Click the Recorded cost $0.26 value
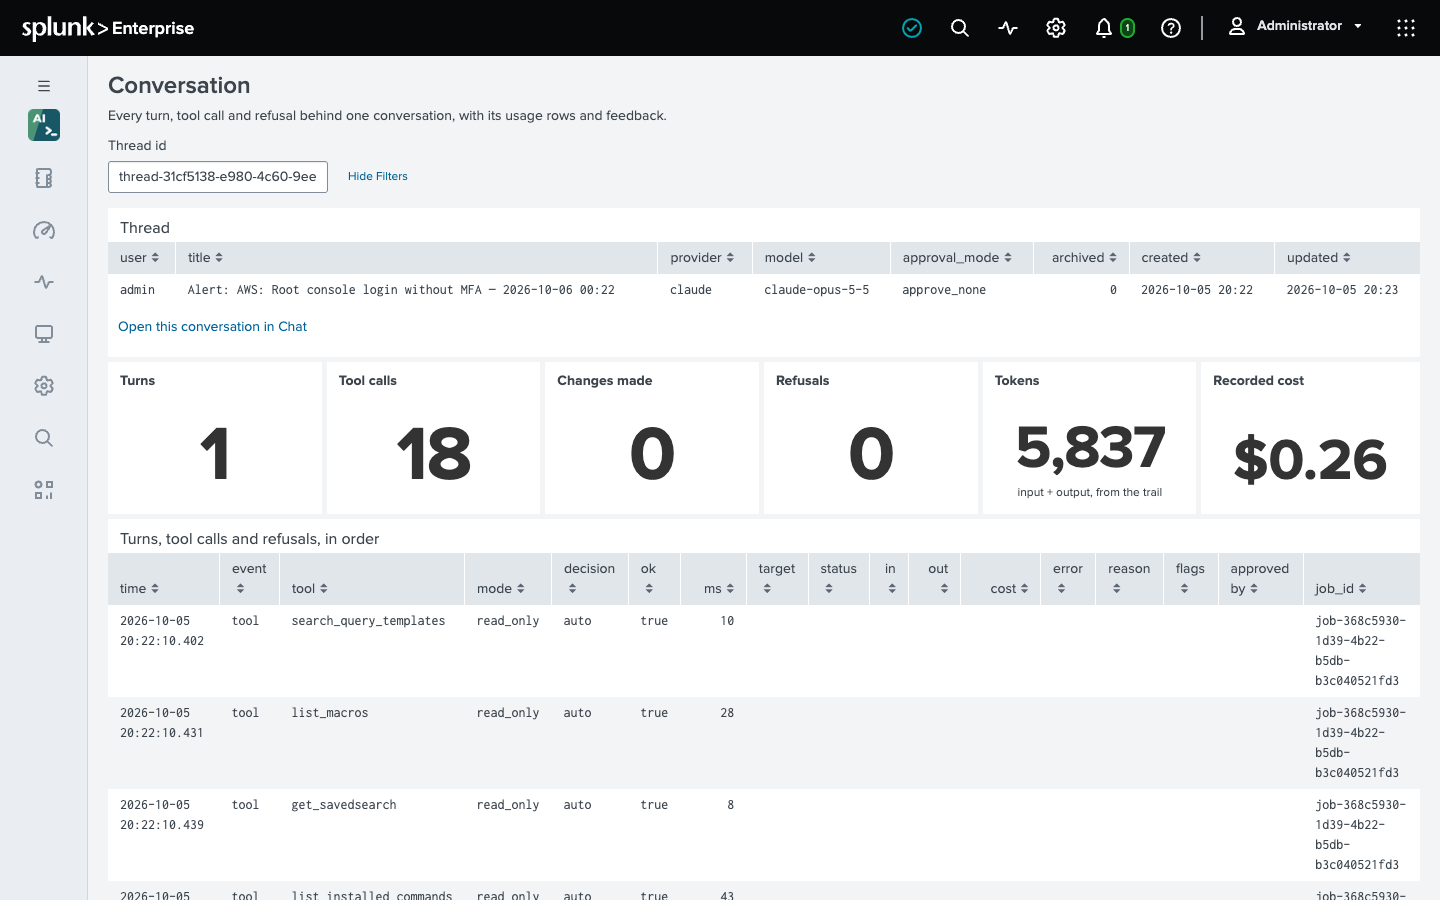Screen dimensions: 1440x900 pyautogui.click(x=1310, y=460)
